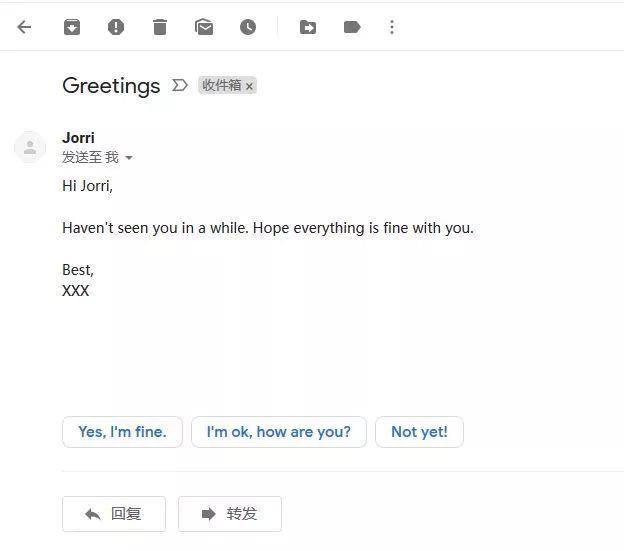
Task: Click the 收件箱 label chip
Action: pyautogui.click(x=222, y=85)
